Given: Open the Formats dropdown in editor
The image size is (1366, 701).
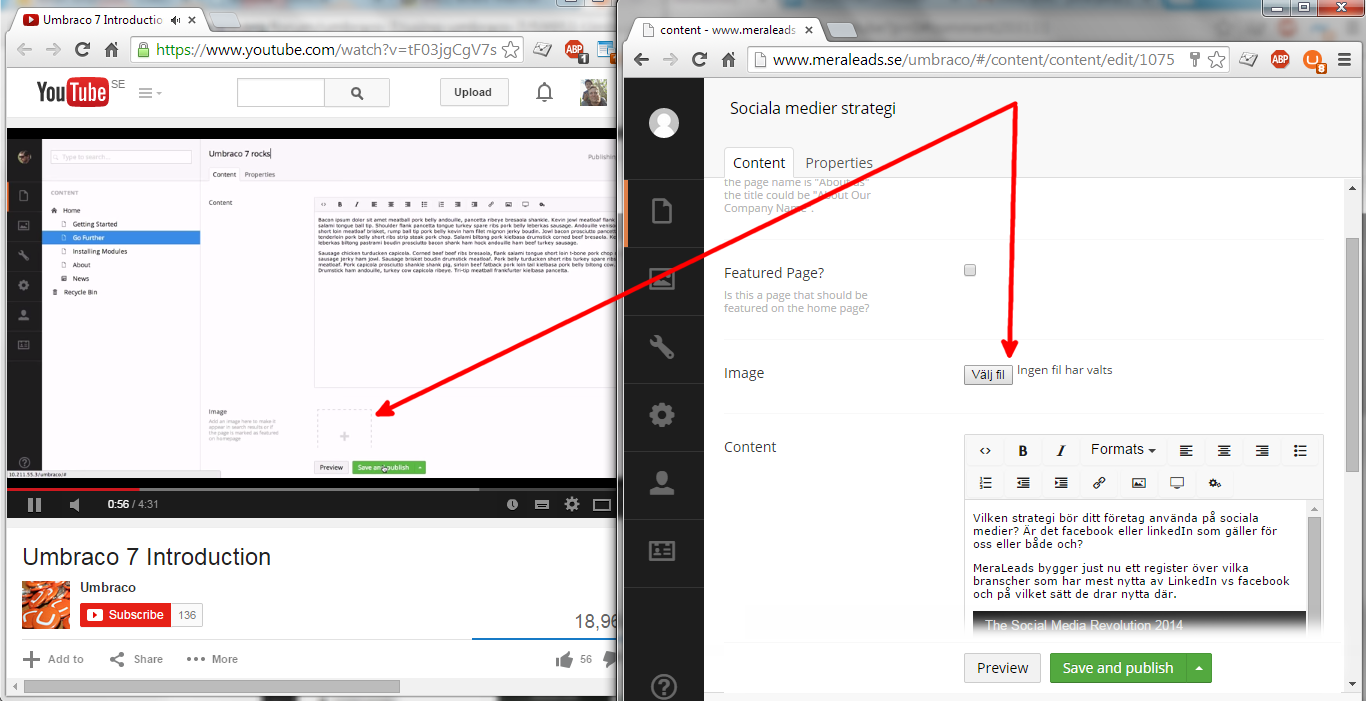Looking at the screenshot, I should (1123, 450).
